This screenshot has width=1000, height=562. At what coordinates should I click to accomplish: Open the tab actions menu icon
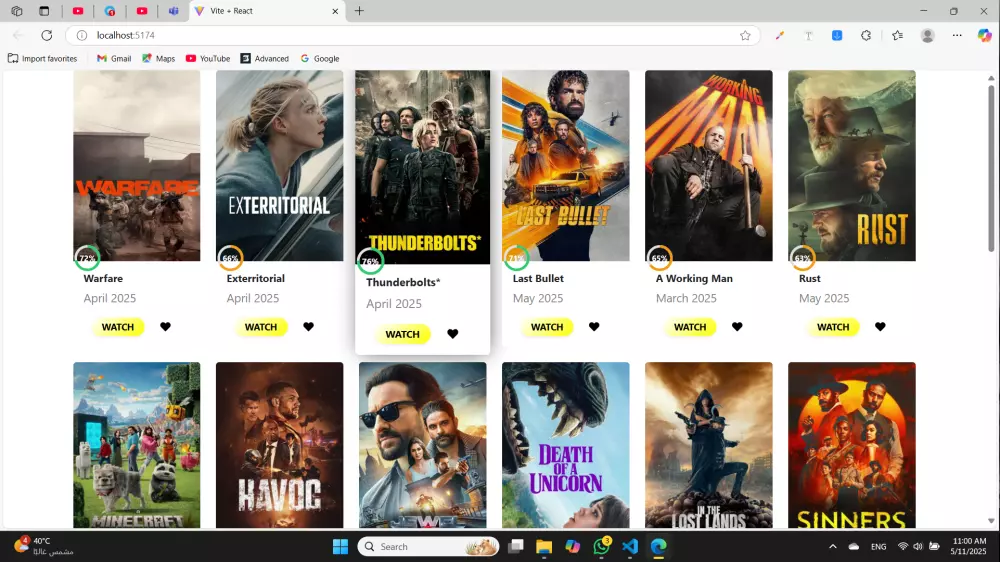click(44, 11)
